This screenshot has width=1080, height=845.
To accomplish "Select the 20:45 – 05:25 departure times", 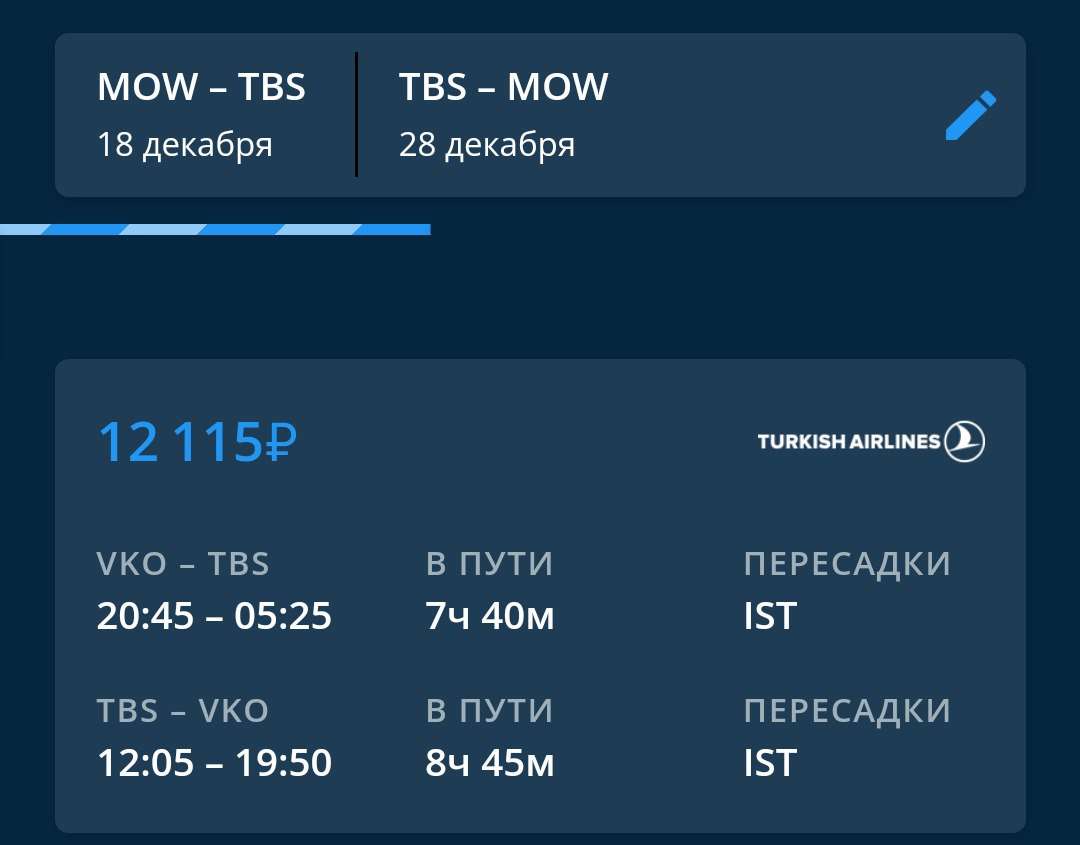I will tap(214, 616).
